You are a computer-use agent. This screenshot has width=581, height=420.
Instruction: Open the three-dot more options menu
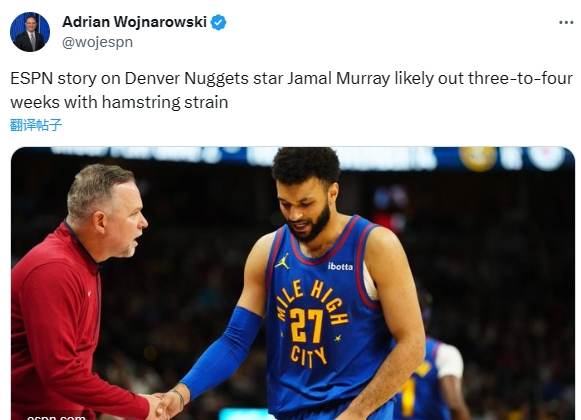[566, 23]
